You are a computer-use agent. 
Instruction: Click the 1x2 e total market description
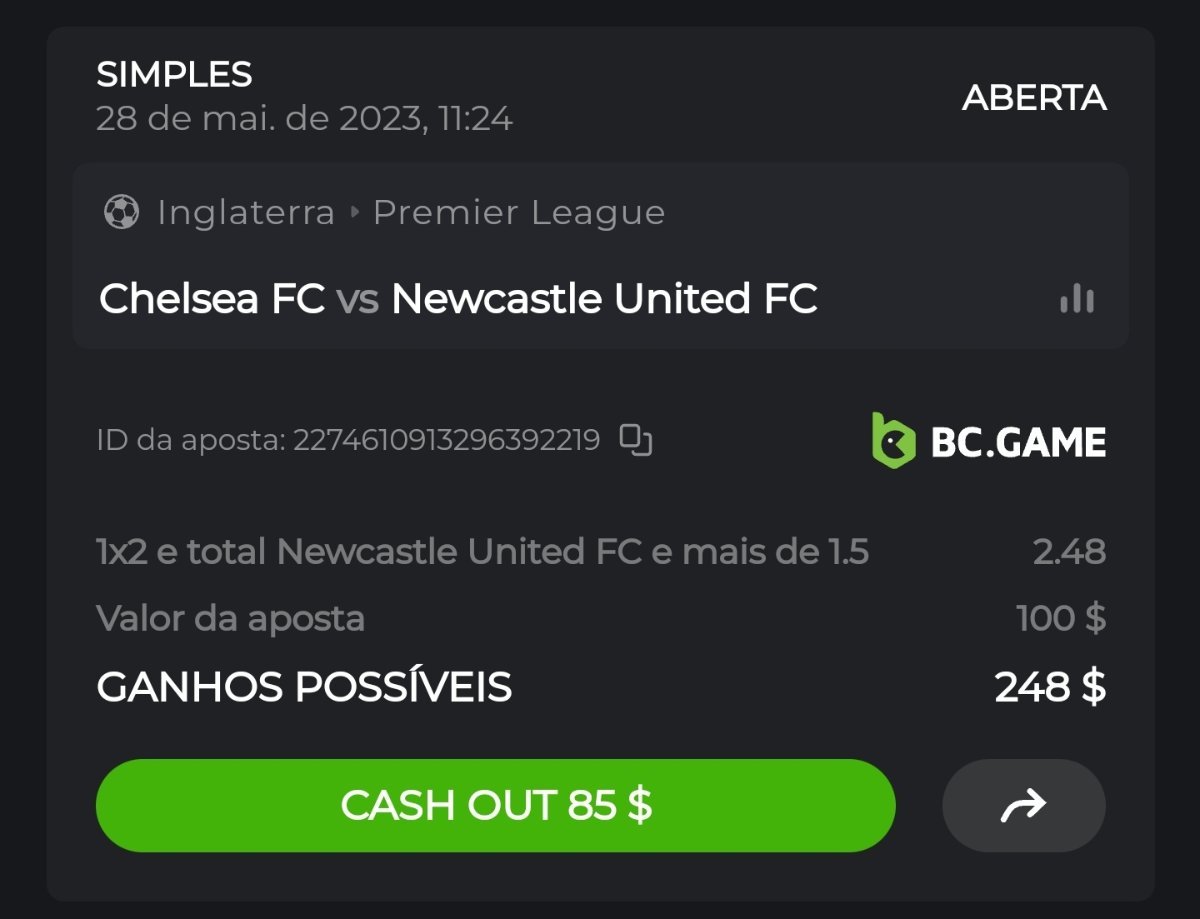point(482,551)
